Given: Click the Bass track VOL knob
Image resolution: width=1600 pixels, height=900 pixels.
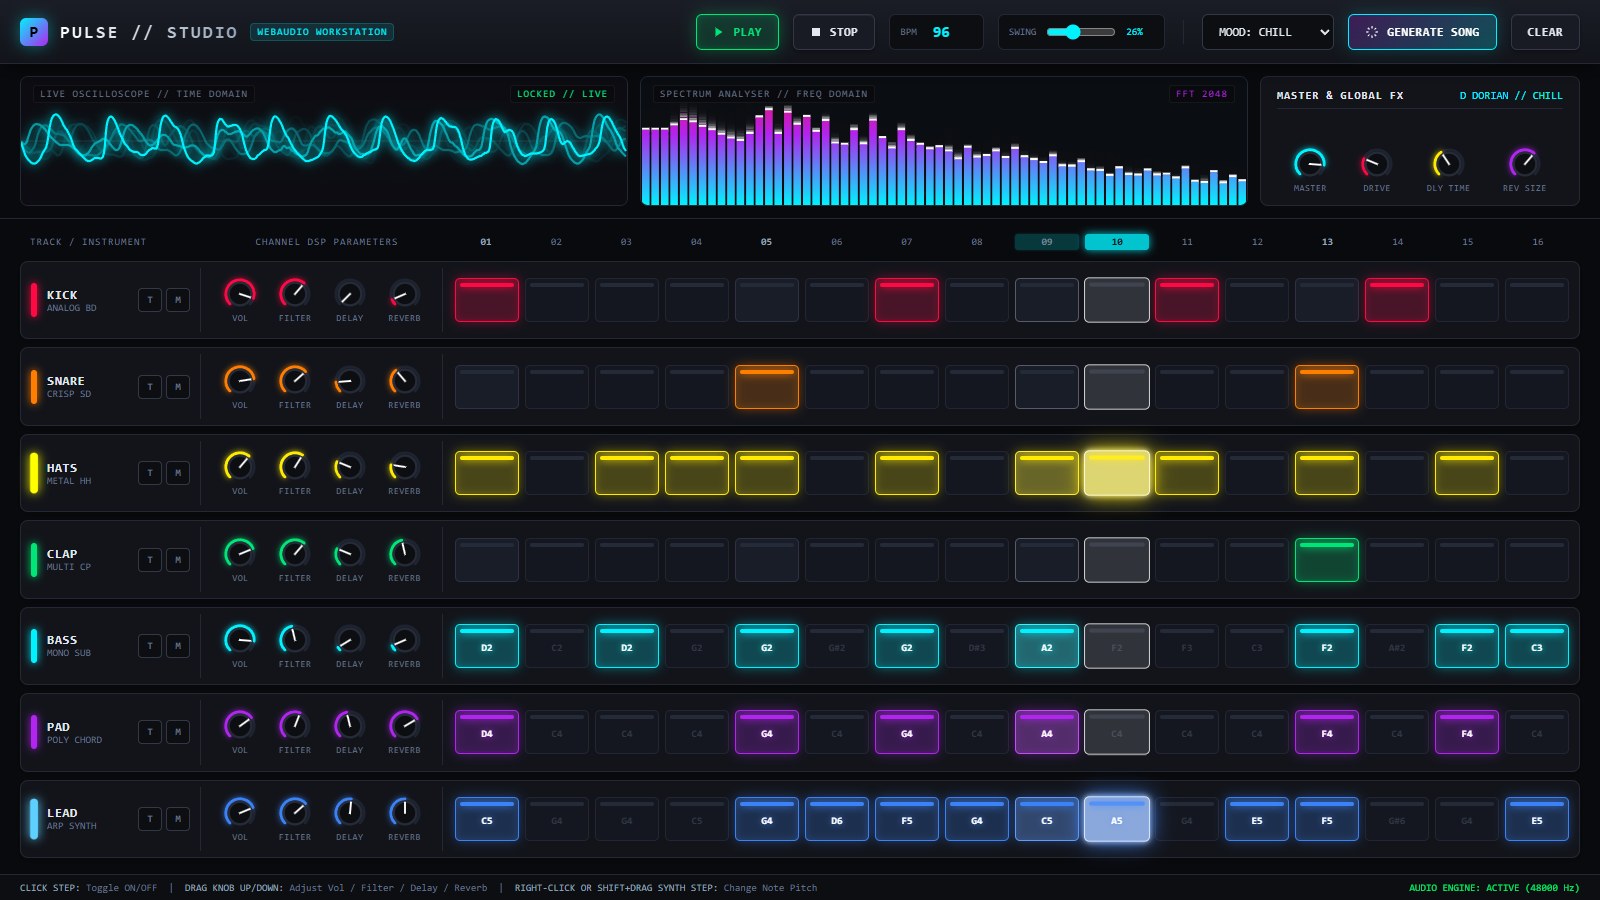Looking at the screenshot, I should pyautogui.click(x=240, y=640).
